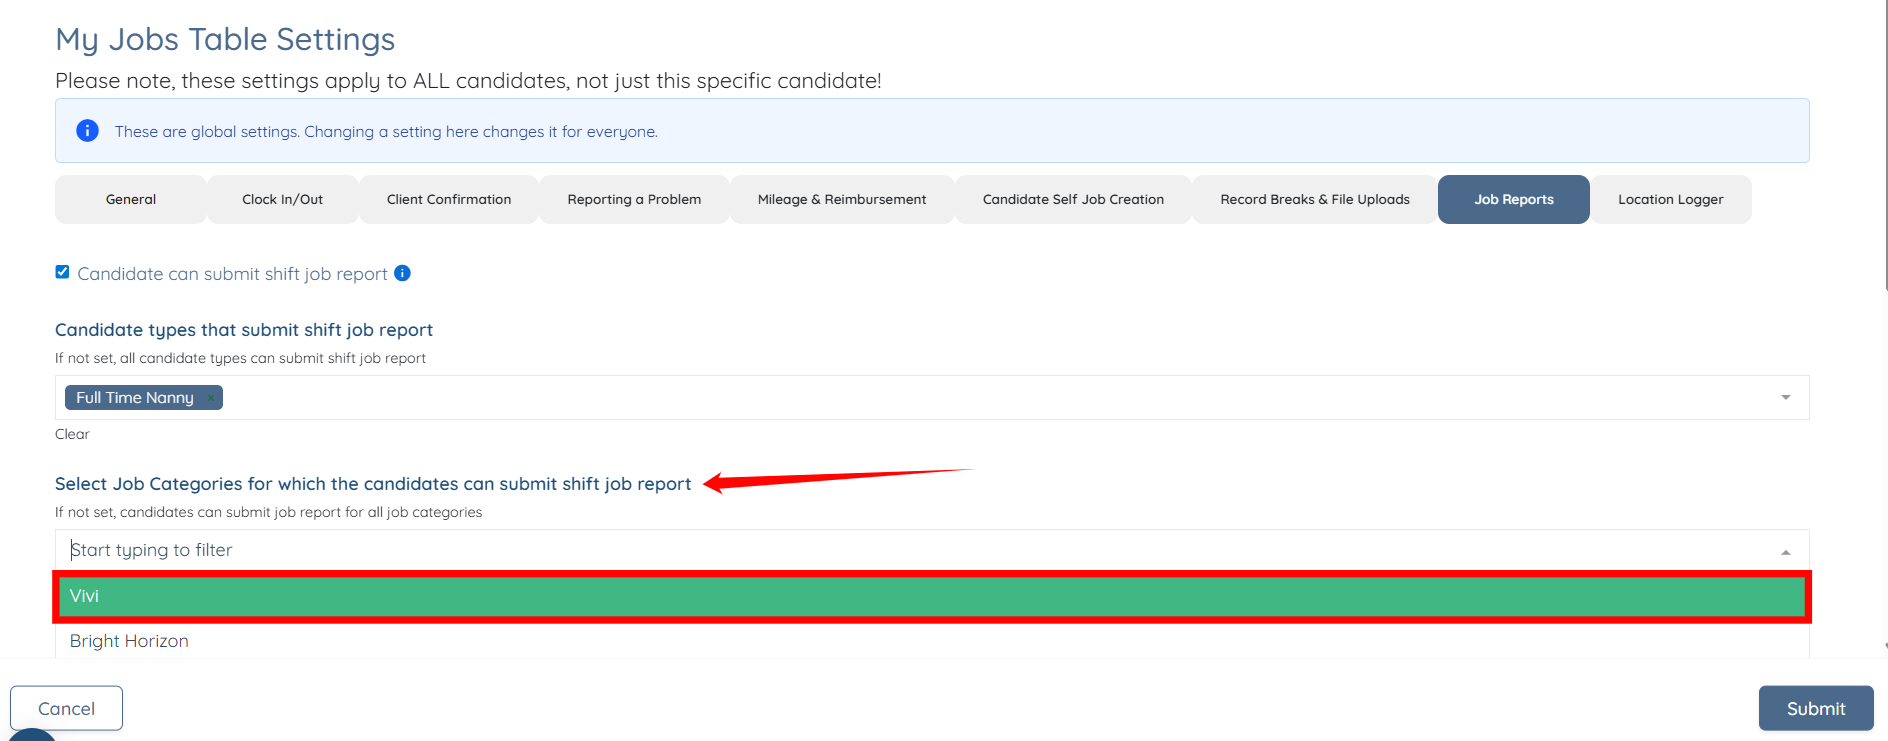This screenshot has width=1888, height=741.
Task: Click the info icon beside shift job report checkbox
Action: point(402,273)
